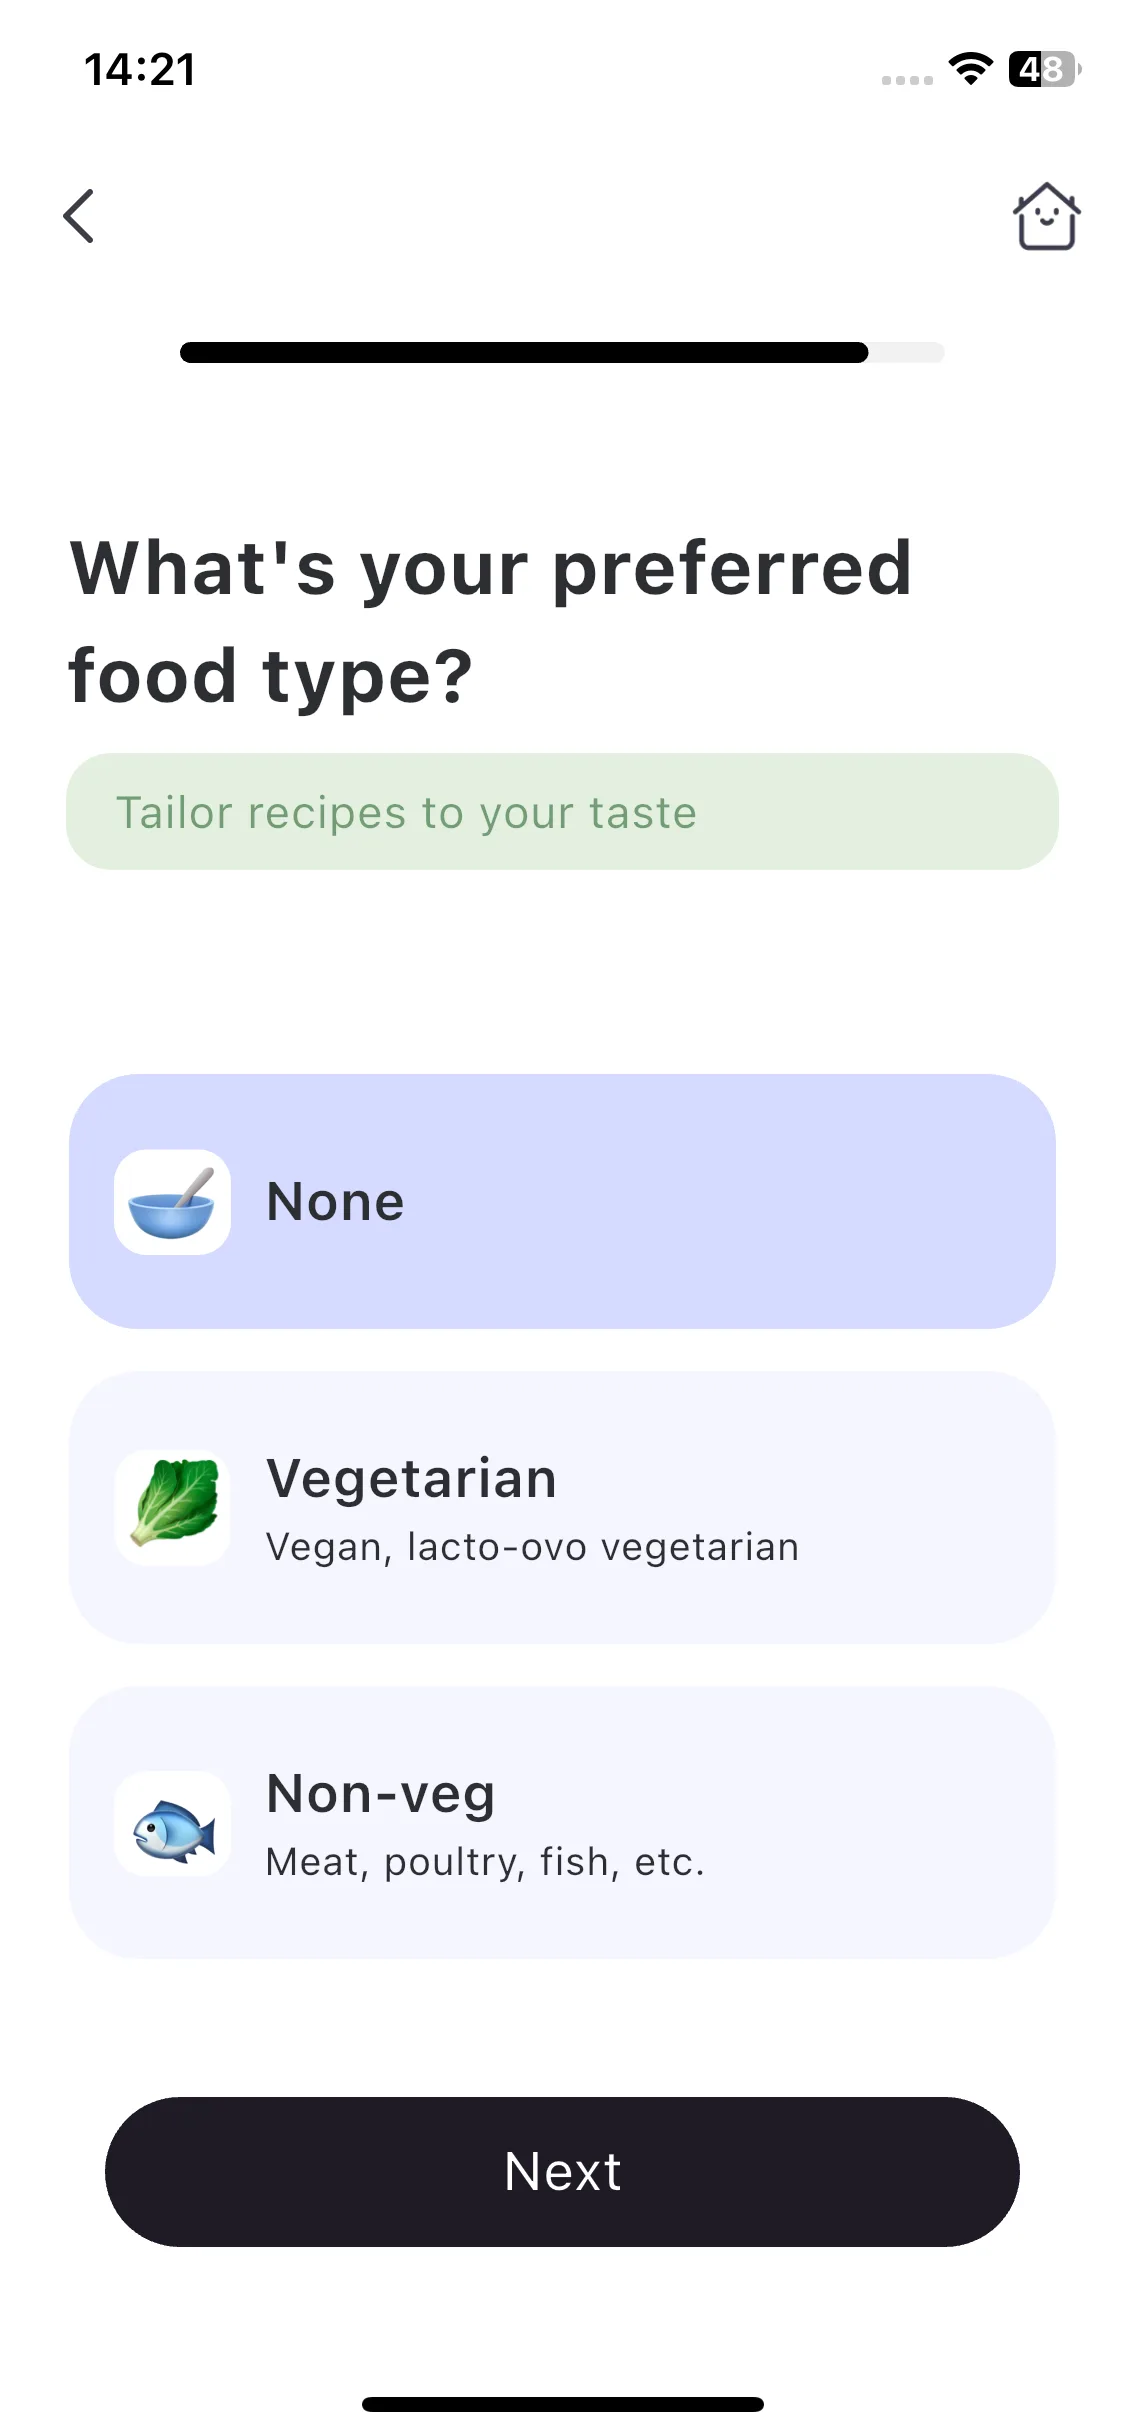The image size is (1125, 2436).
Task: Select the None food type option
Action: click(x=562, y=1201)
